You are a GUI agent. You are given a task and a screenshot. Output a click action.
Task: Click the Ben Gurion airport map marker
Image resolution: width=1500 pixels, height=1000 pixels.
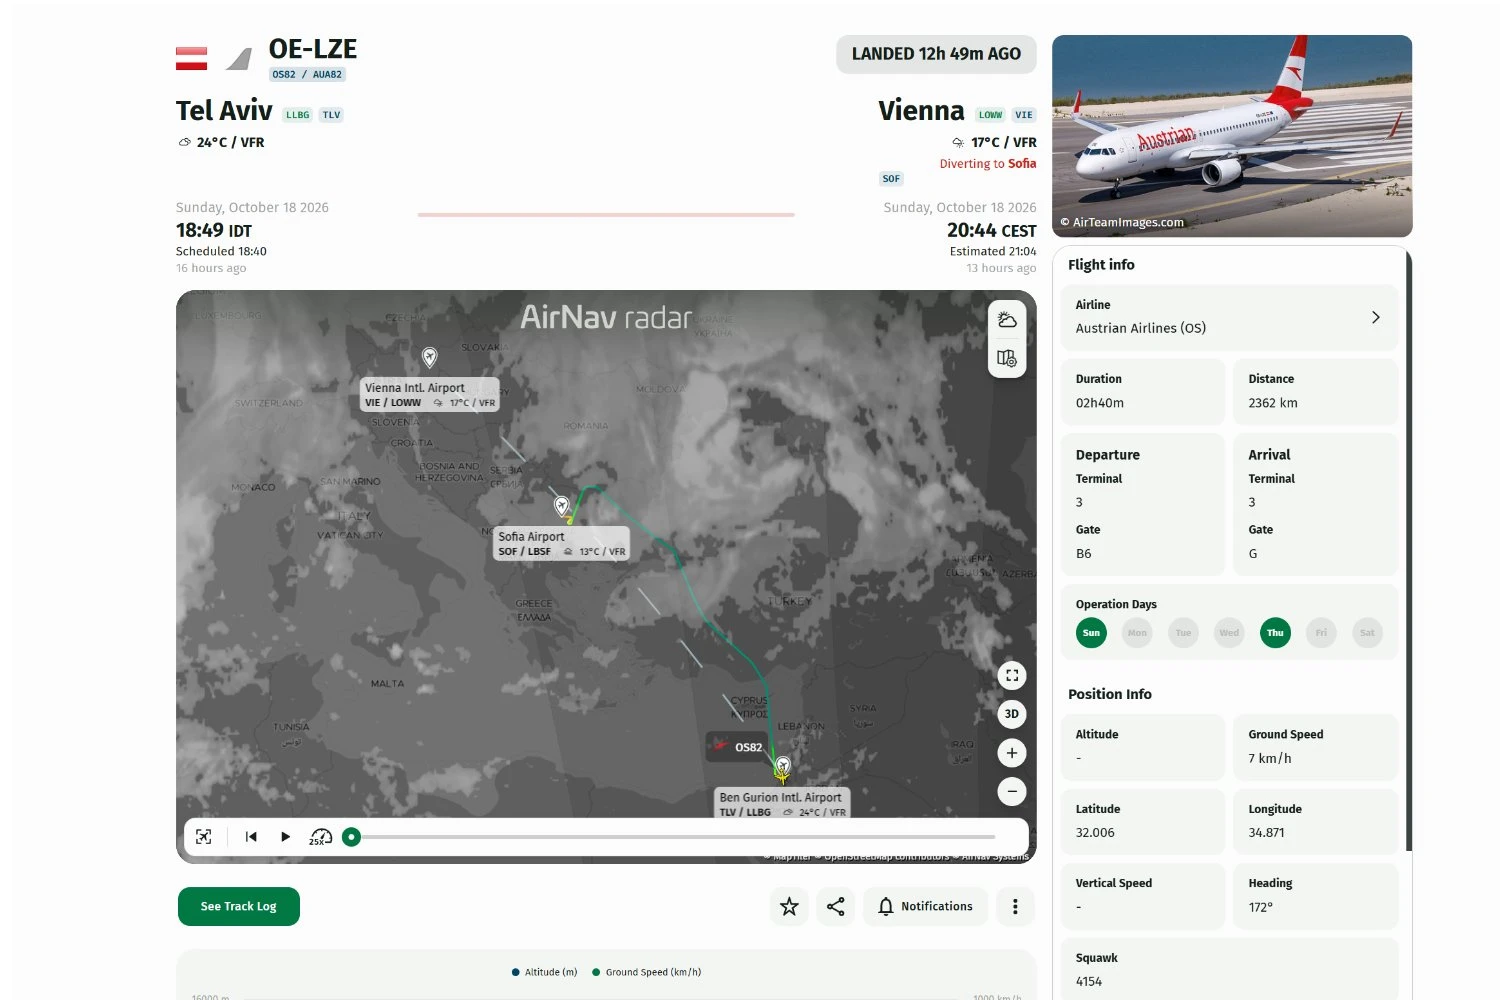[783, 767]
